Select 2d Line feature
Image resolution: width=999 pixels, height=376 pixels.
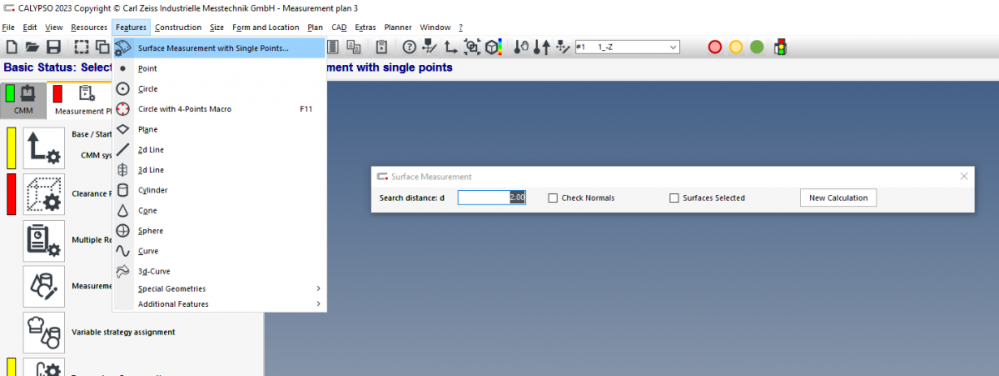(x=219, y=150)
